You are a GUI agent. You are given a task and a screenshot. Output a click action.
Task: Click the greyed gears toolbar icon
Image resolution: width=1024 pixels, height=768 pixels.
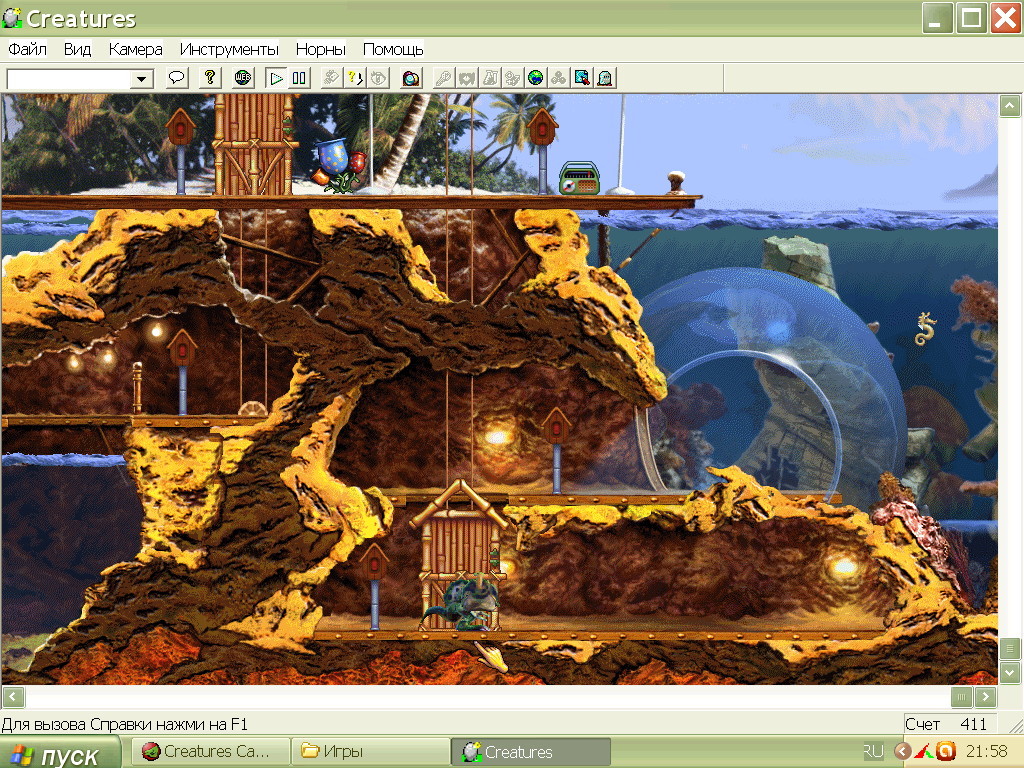click(512, 78)
